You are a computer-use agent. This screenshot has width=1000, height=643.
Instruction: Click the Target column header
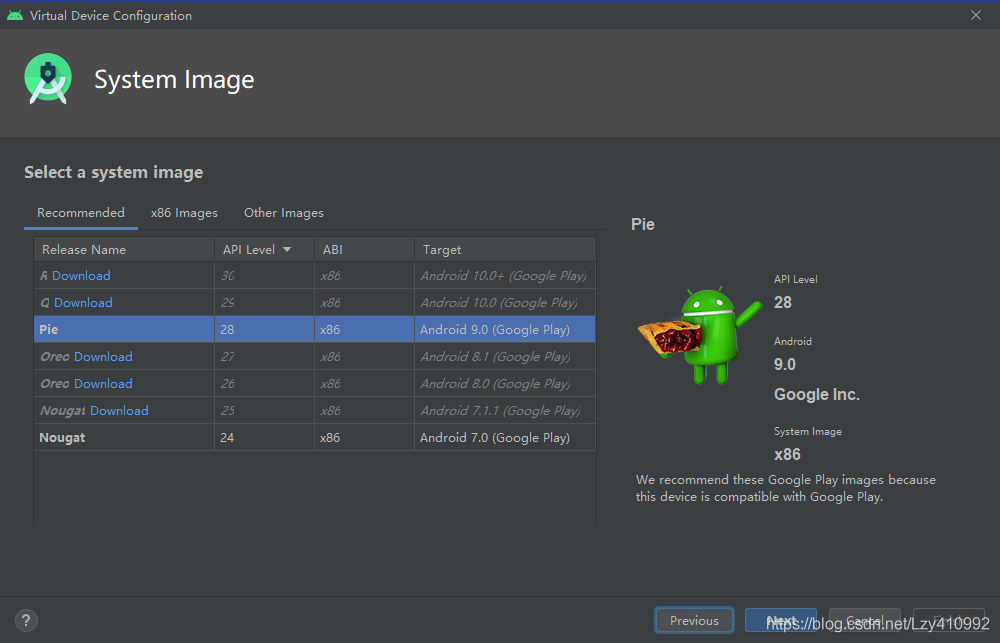505,249
